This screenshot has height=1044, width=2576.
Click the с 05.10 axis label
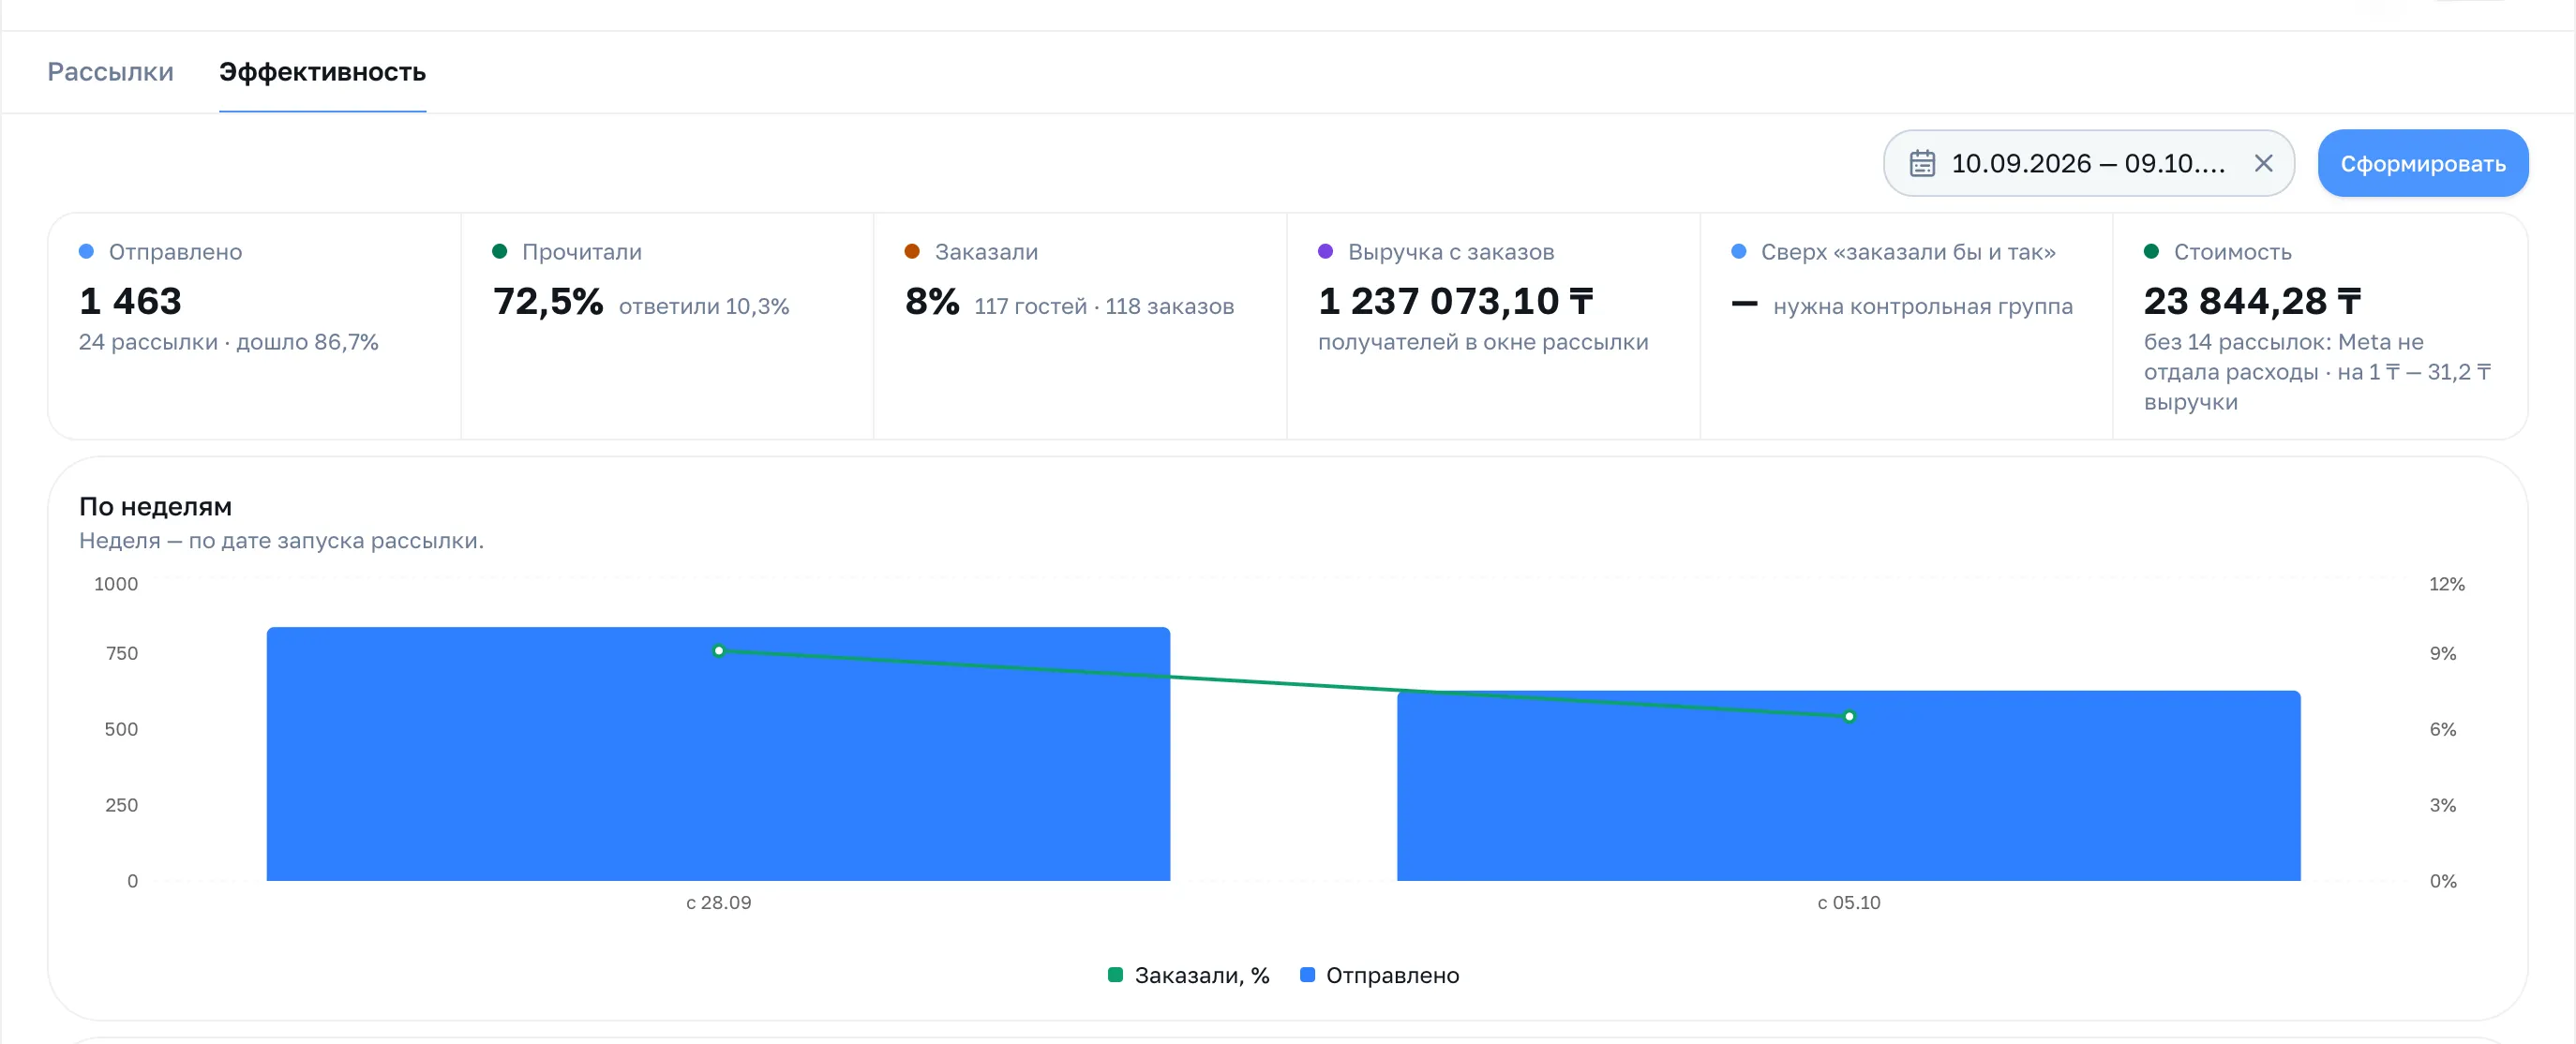1849,902
